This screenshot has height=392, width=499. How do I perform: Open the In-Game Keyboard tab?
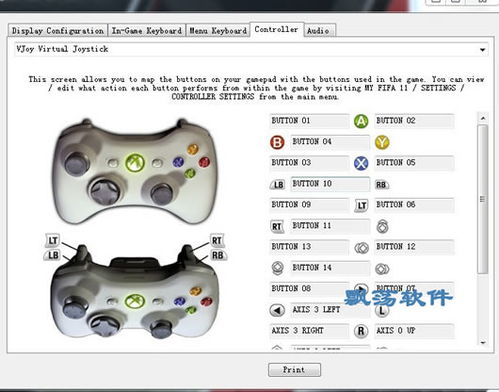(147, 31)
